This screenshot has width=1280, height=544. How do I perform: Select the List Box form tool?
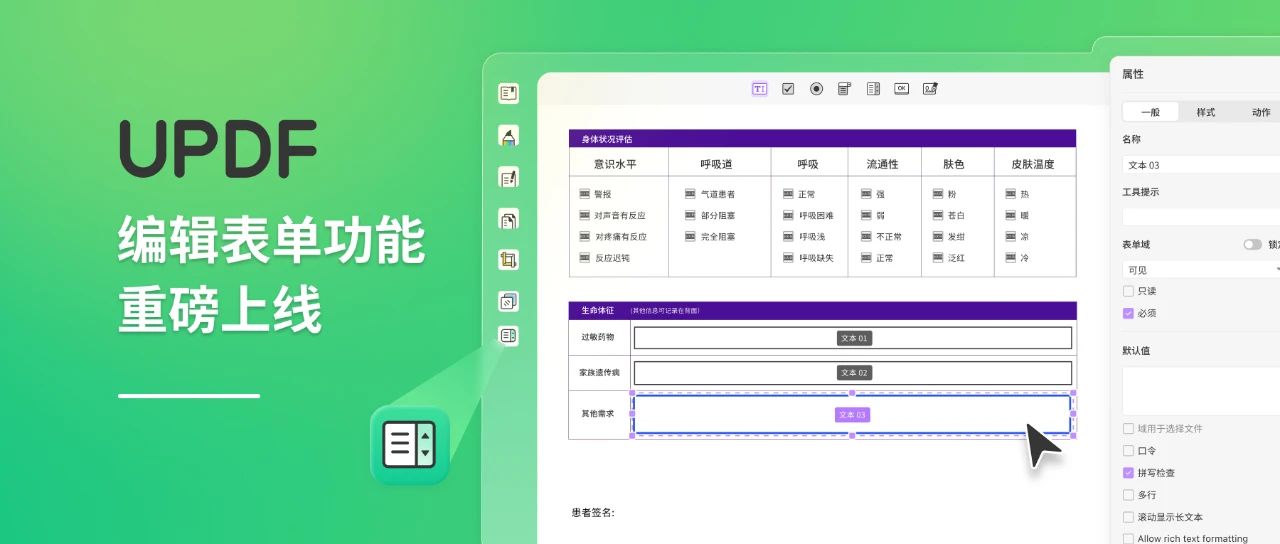(873, 89)
